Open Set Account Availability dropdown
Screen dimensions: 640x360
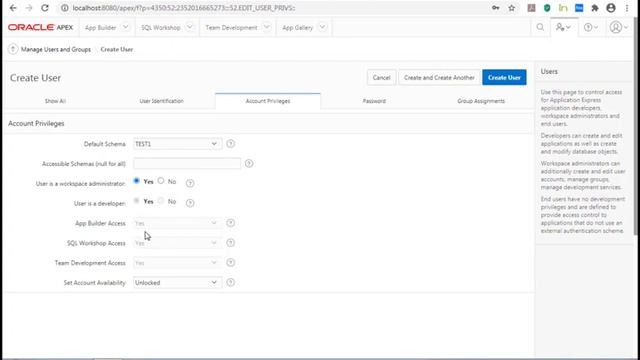click(177, 282)
